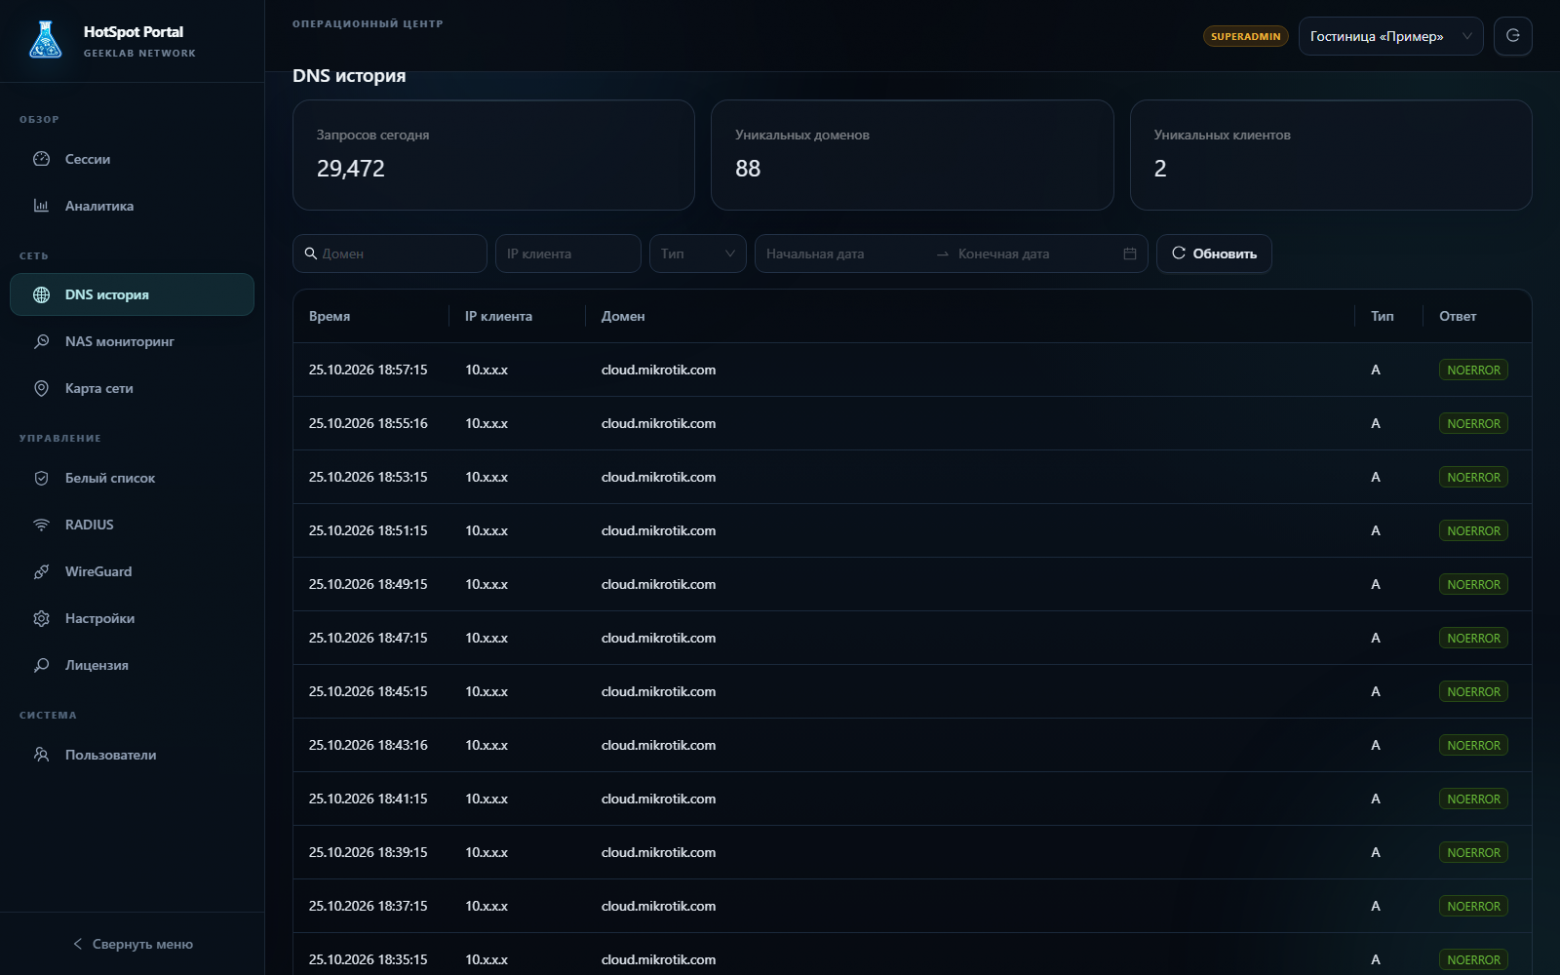1560x975 pixels.
Task: Collapse sidebar with Свернуть меню
Action: tap(133, 944)
